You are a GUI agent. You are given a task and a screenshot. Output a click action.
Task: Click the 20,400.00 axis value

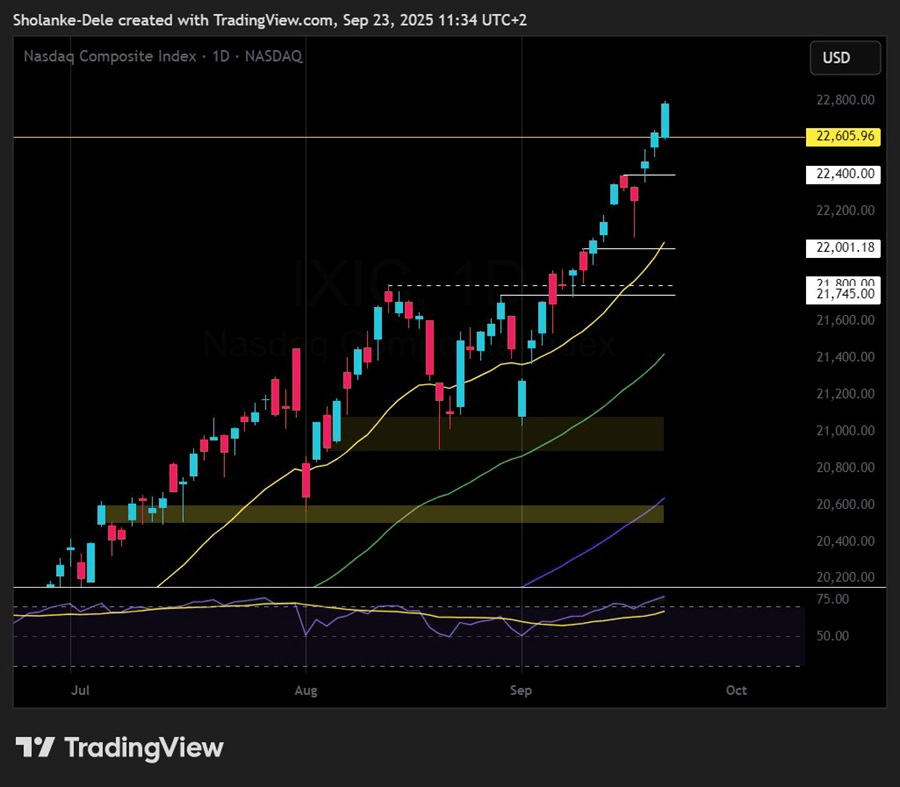click(x=845, y=541)
